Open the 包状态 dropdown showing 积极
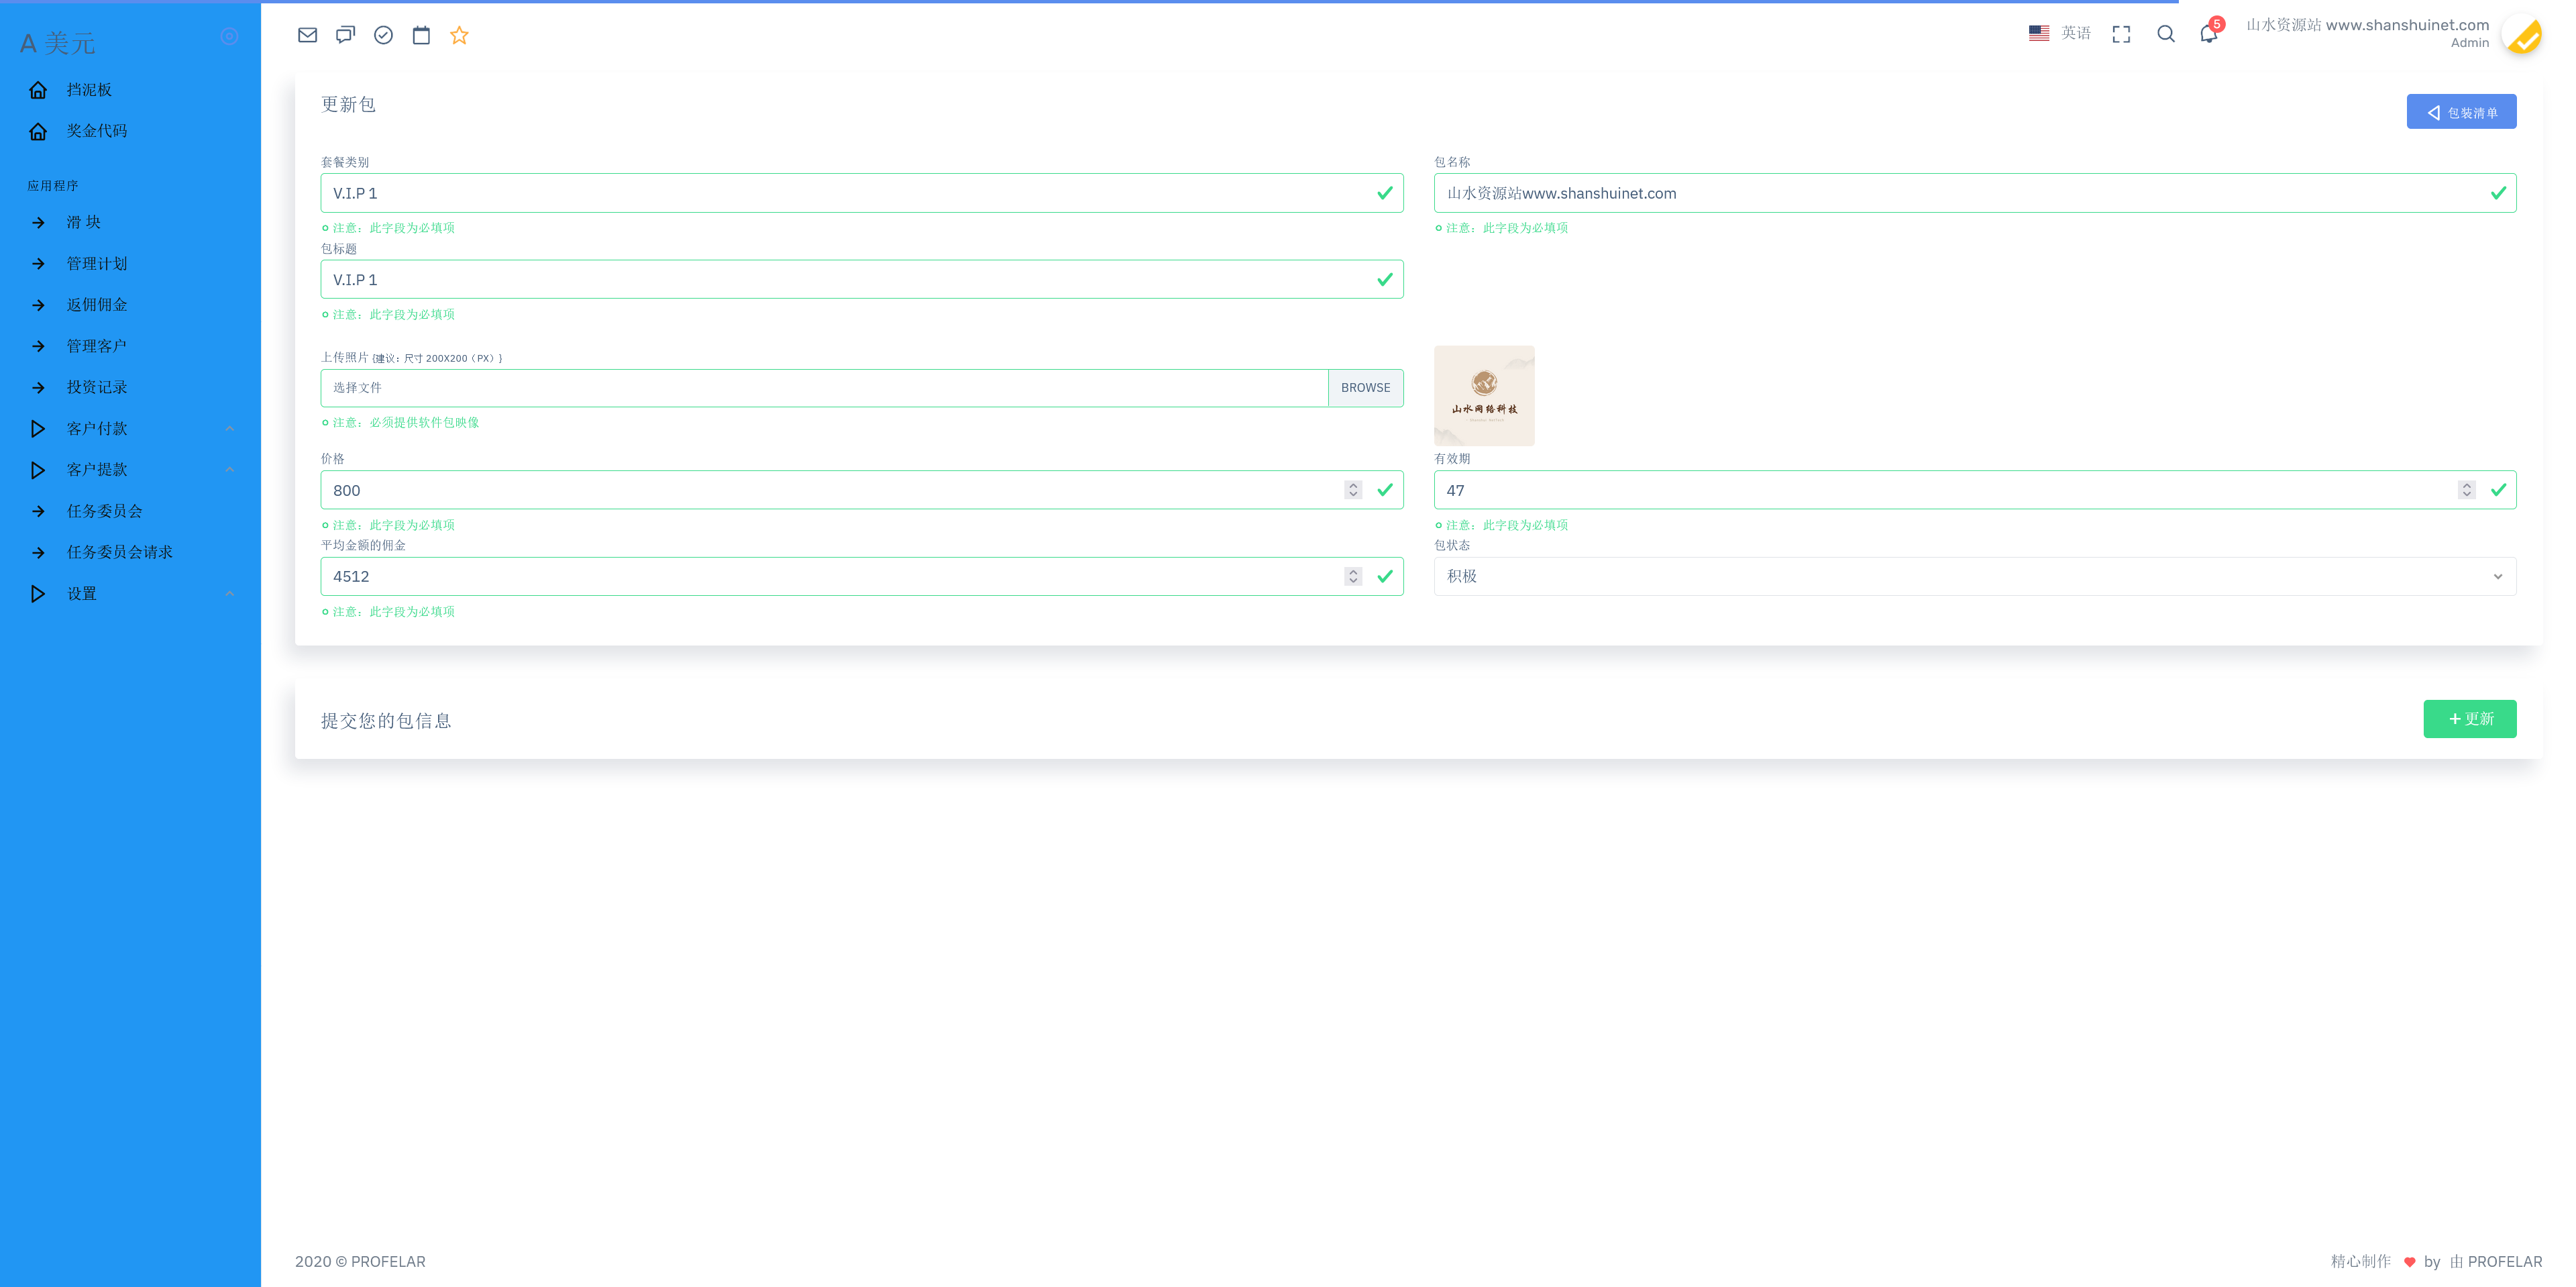Screen dimensions: 2576x1287 click(1974, 576)
